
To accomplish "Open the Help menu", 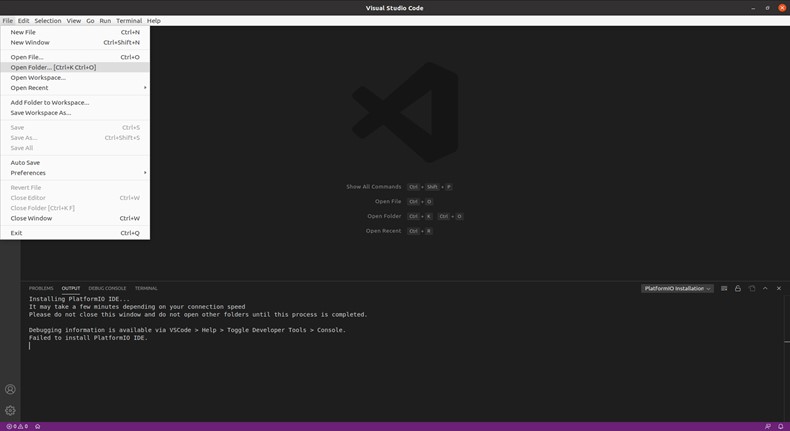I will click(x=154, y=21).
